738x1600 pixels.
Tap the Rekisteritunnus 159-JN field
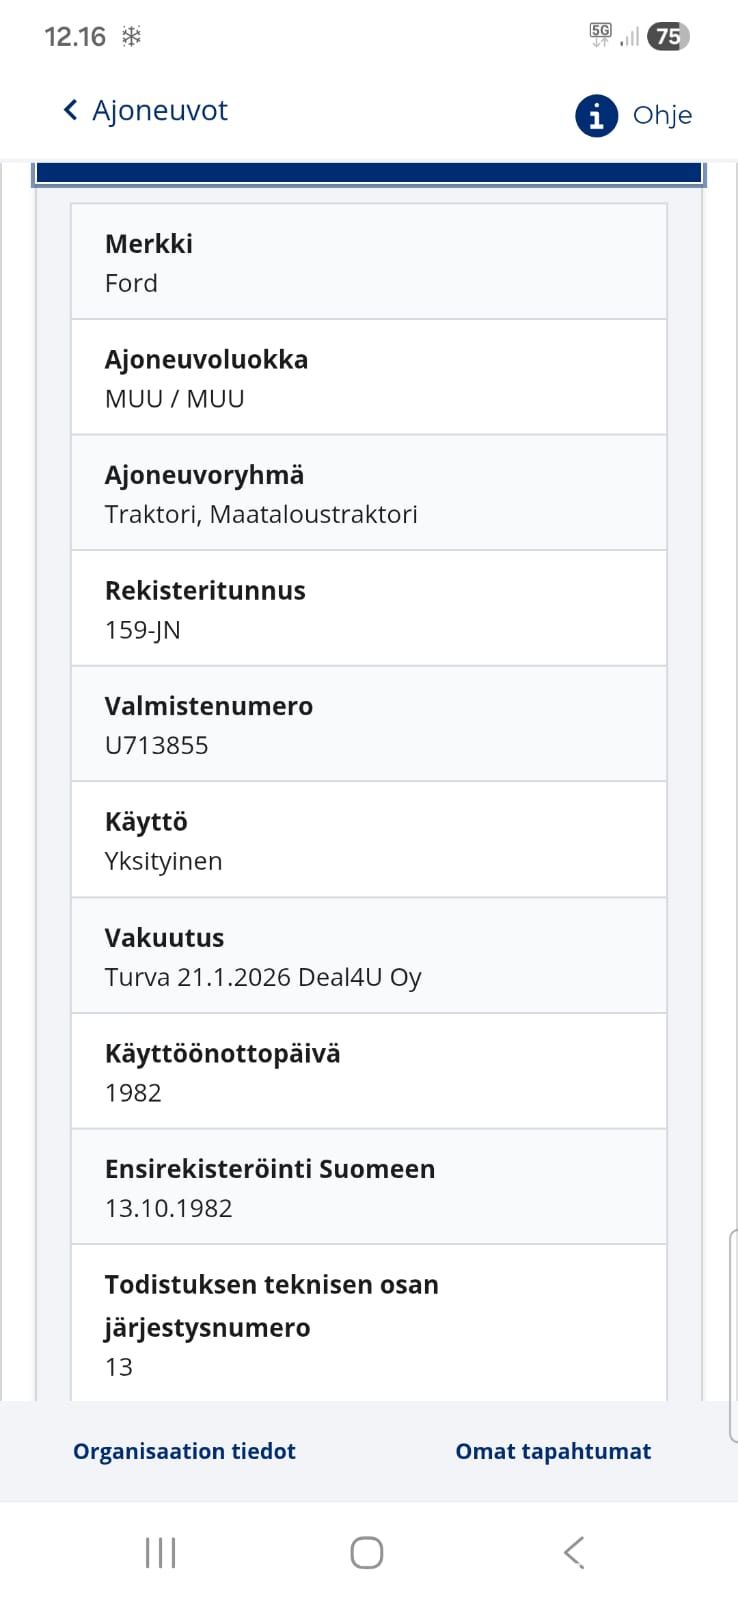(368, 608)
